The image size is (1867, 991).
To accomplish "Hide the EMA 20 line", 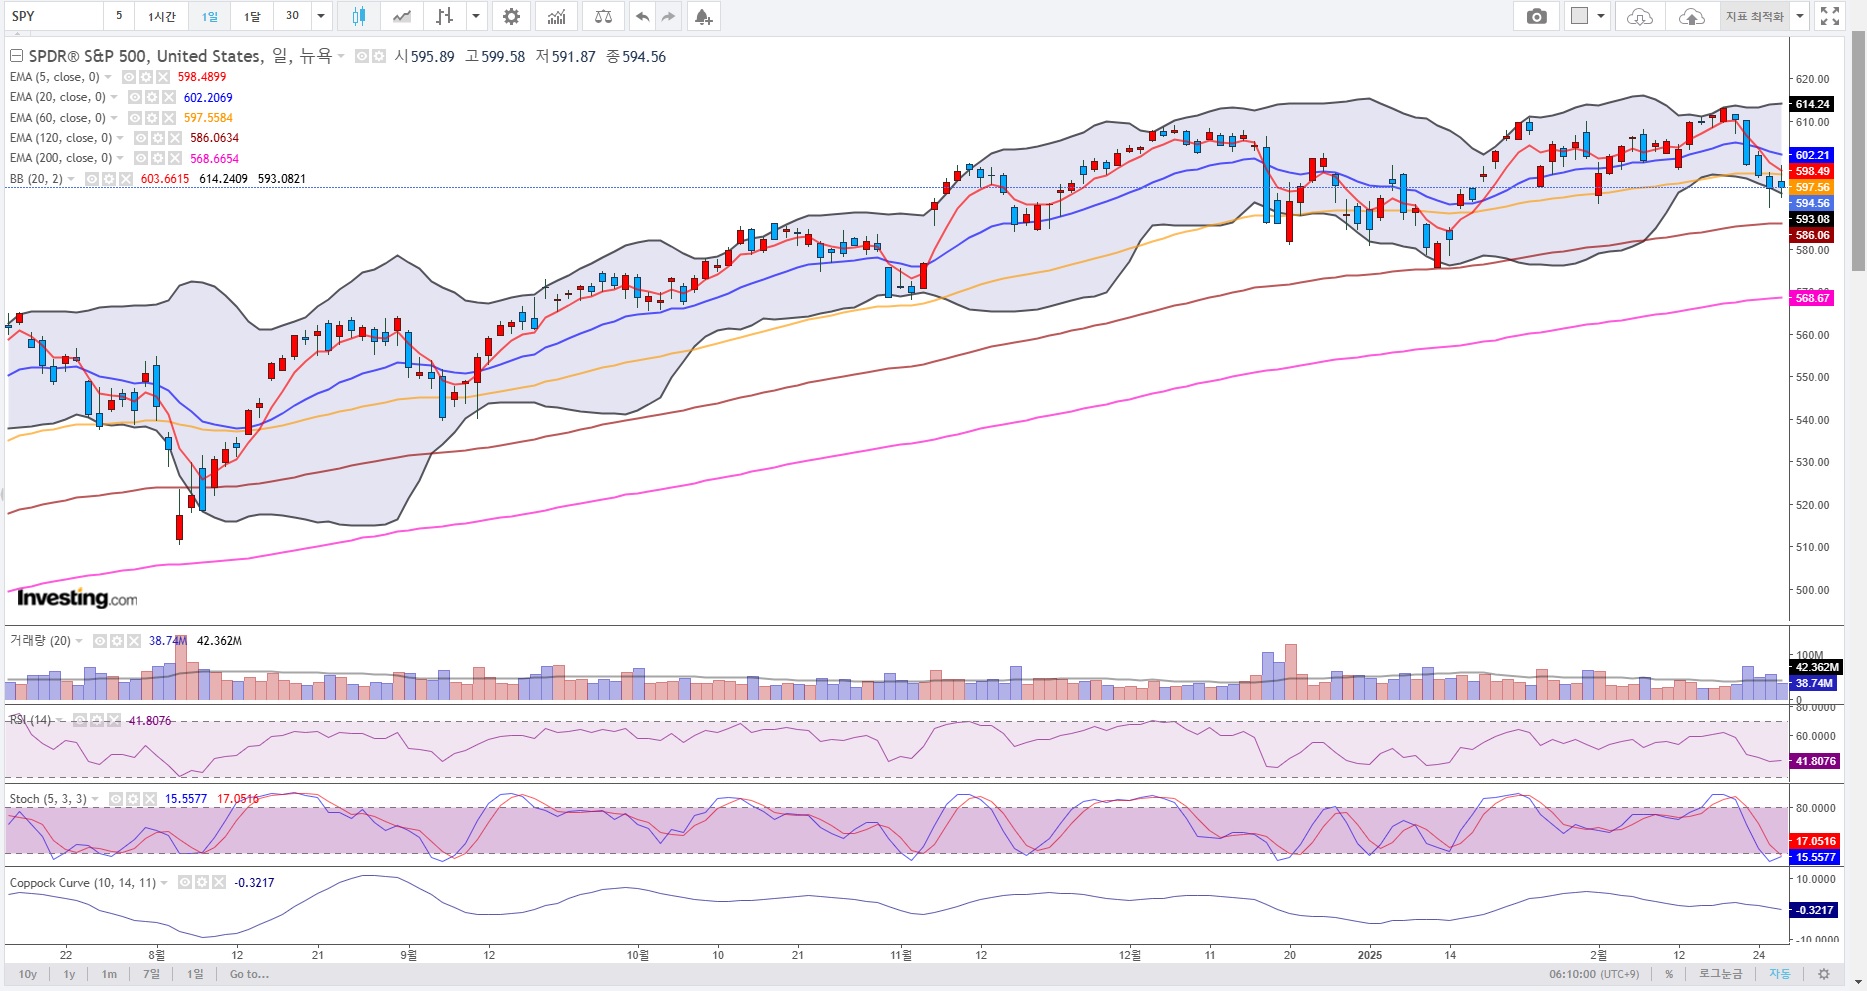I will click(135, 97).
